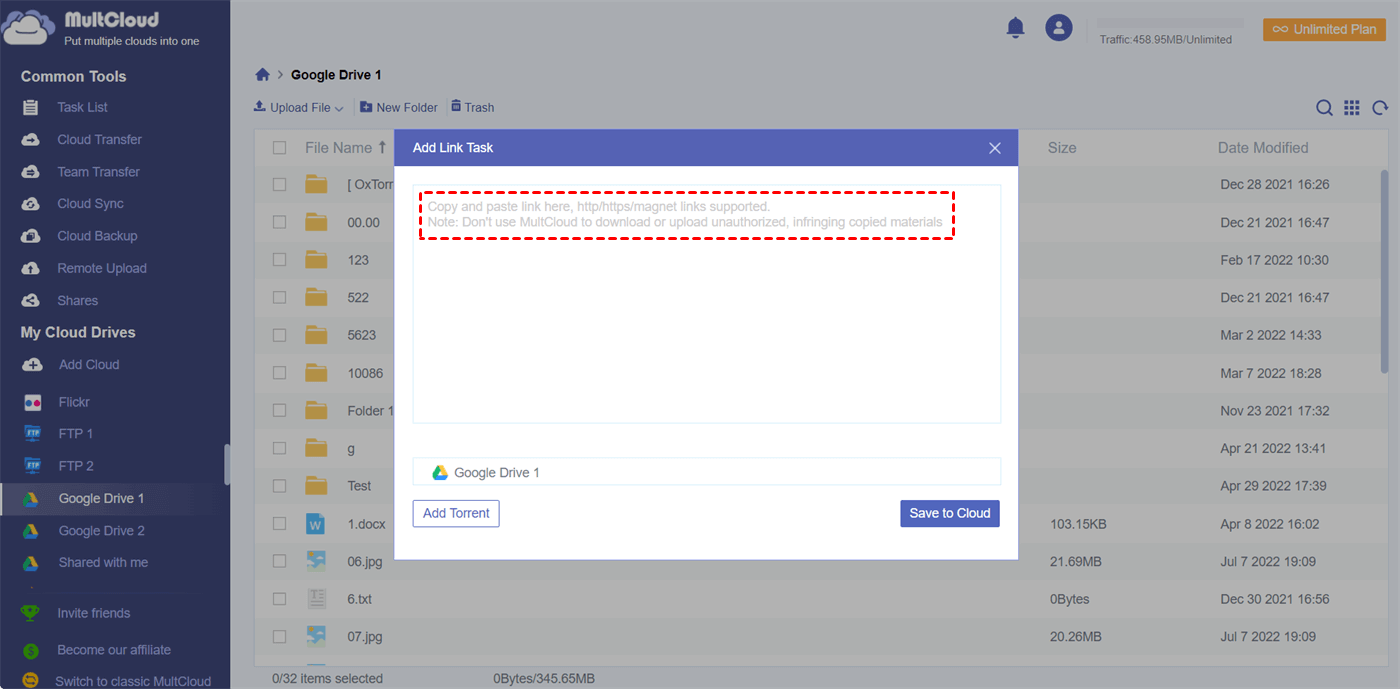Check the box for folder 00.00
This screenshot has height=689, width=1400.
click(280, 222)
